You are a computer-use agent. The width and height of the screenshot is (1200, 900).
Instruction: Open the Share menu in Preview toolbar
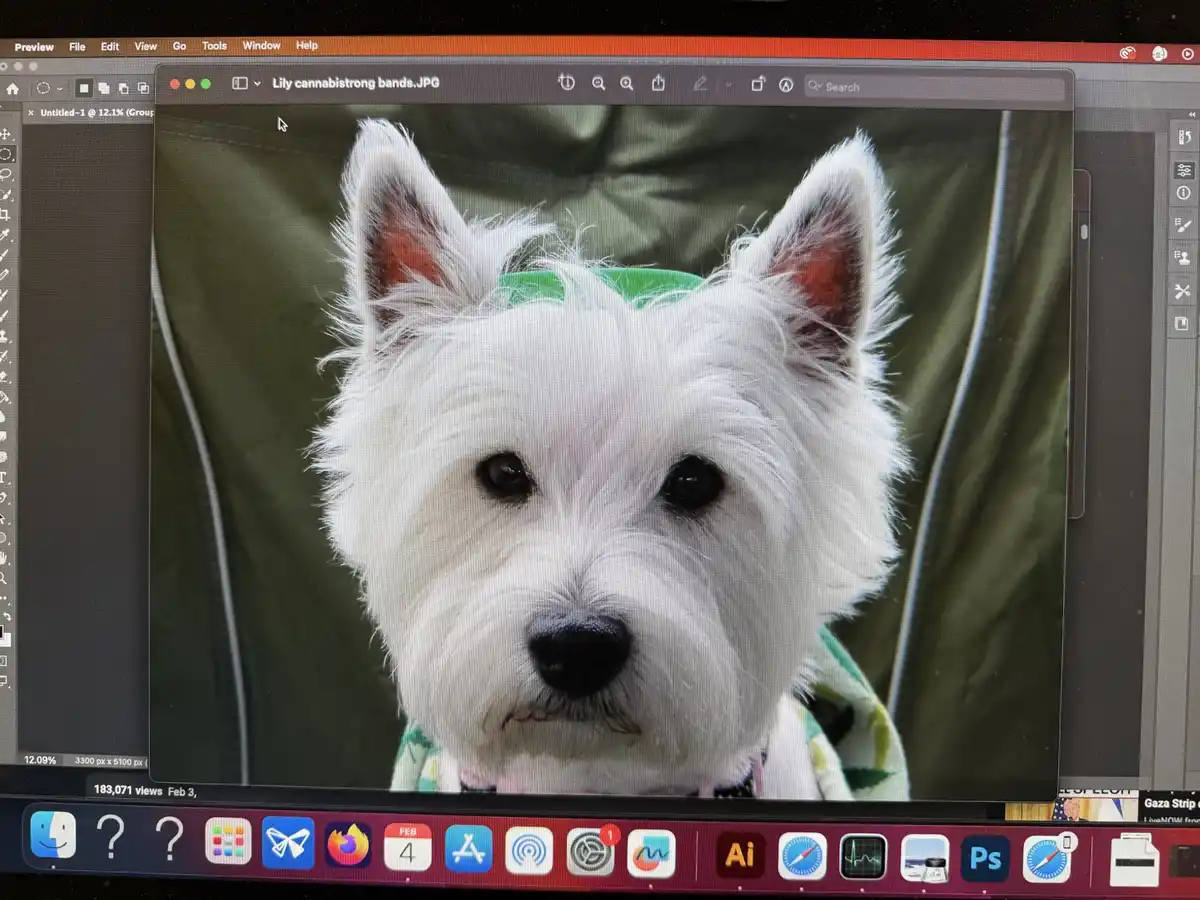coord(658,84)
